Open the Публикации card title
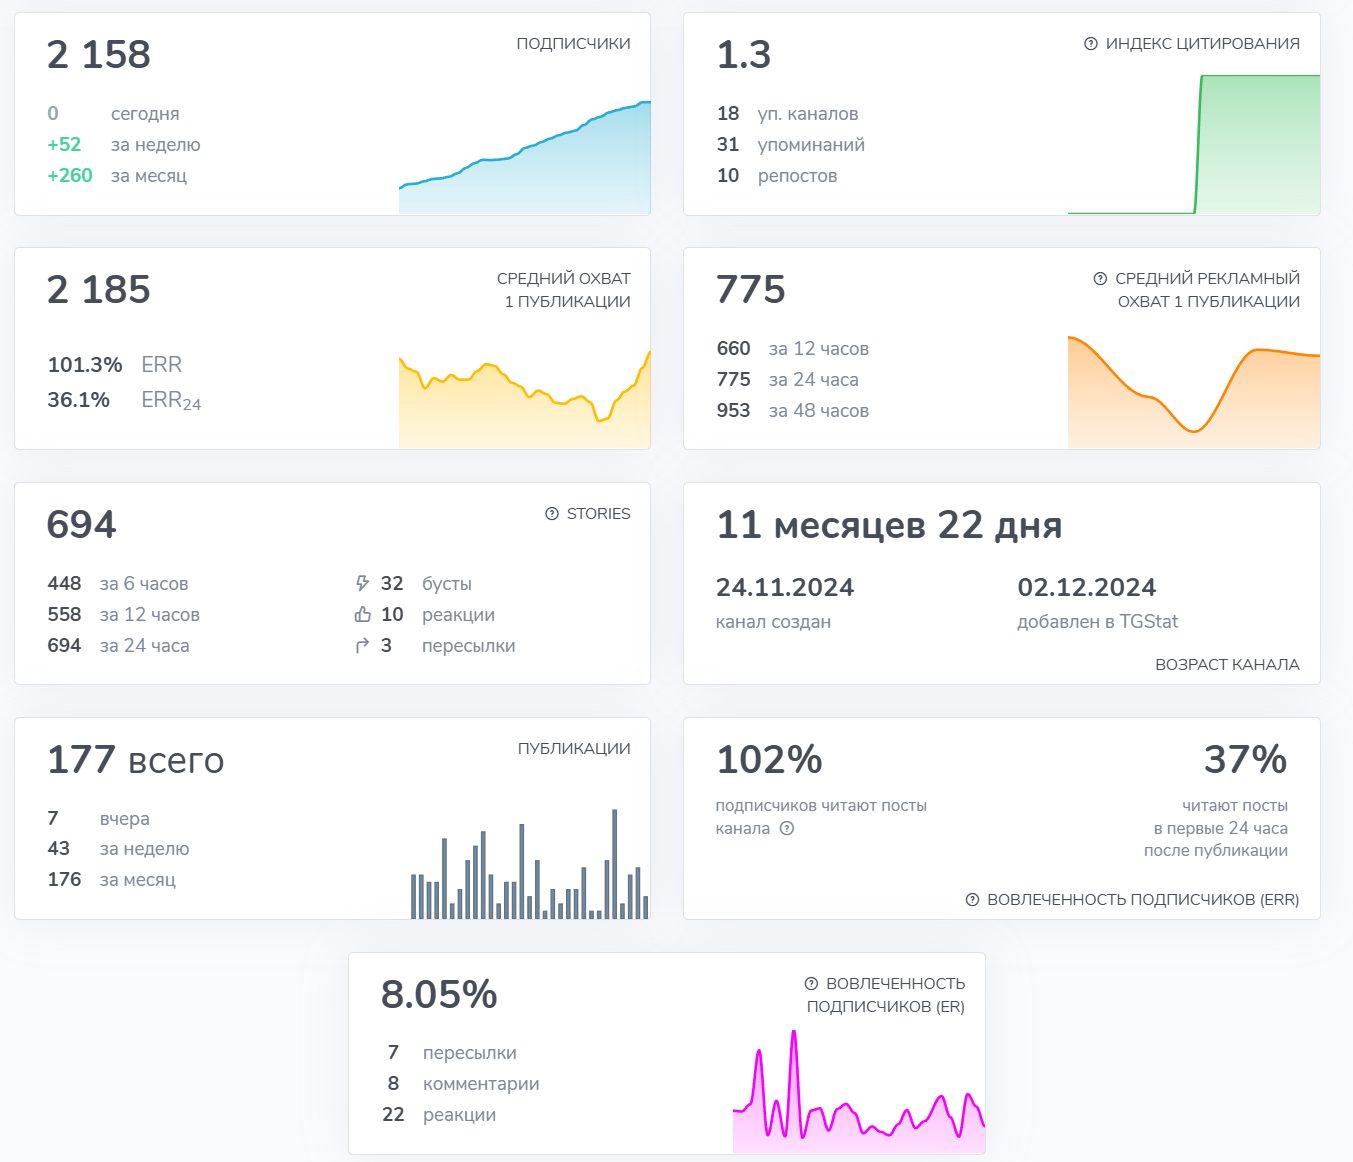The image size is (1353, 1162). tap(574, 749)
